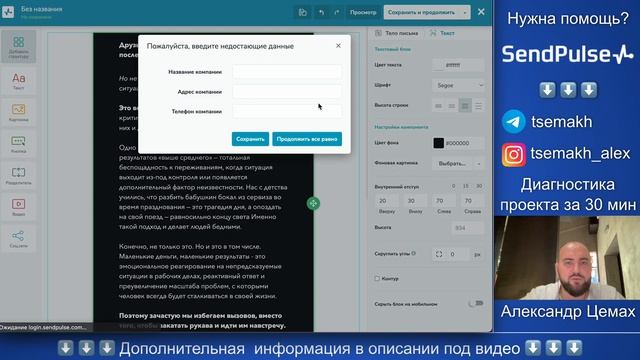Click the round corners icon
This screenshot has width=640, height=360.
439,254
